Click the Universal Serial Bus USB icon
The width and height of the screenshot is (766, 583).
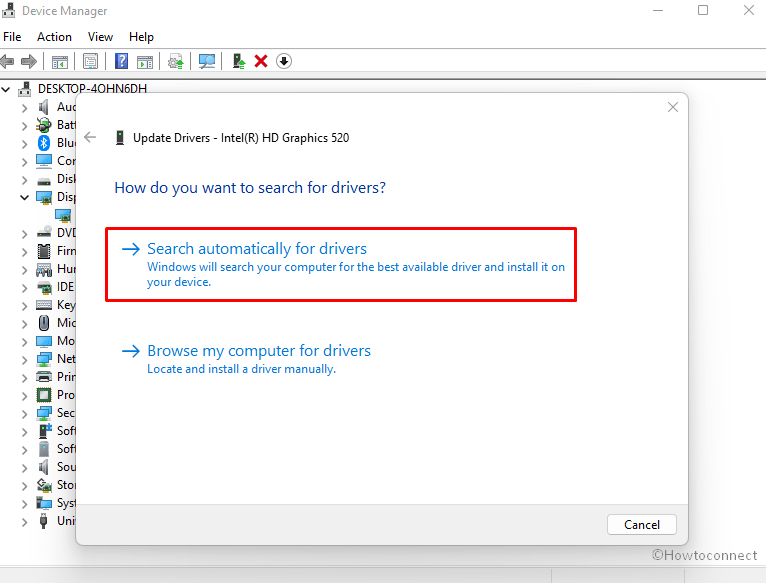click(x=43, y=521)
